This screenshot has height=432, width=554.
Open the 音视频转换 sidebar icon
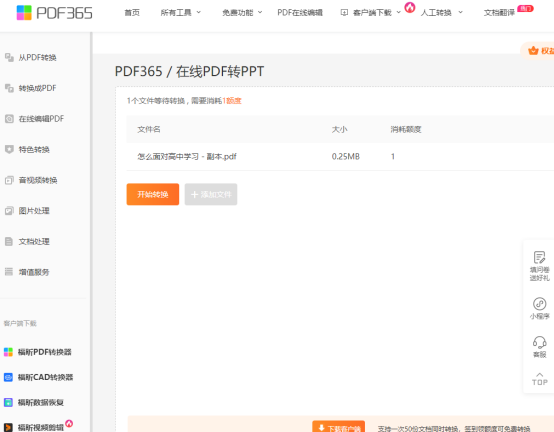(9, 180)
